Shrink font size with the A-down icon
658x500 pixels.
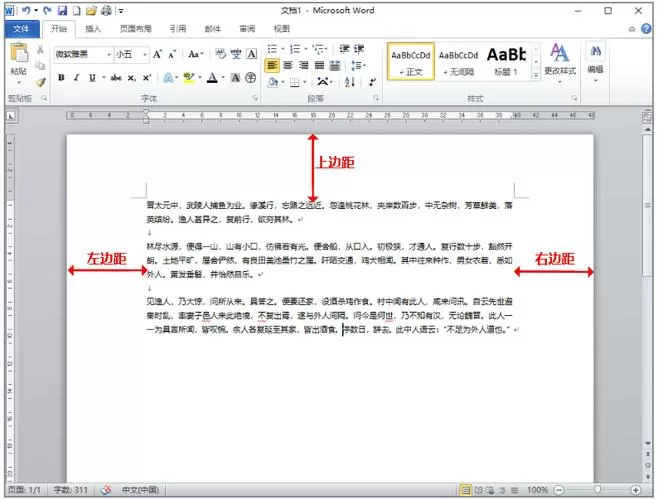coord(172,54)
